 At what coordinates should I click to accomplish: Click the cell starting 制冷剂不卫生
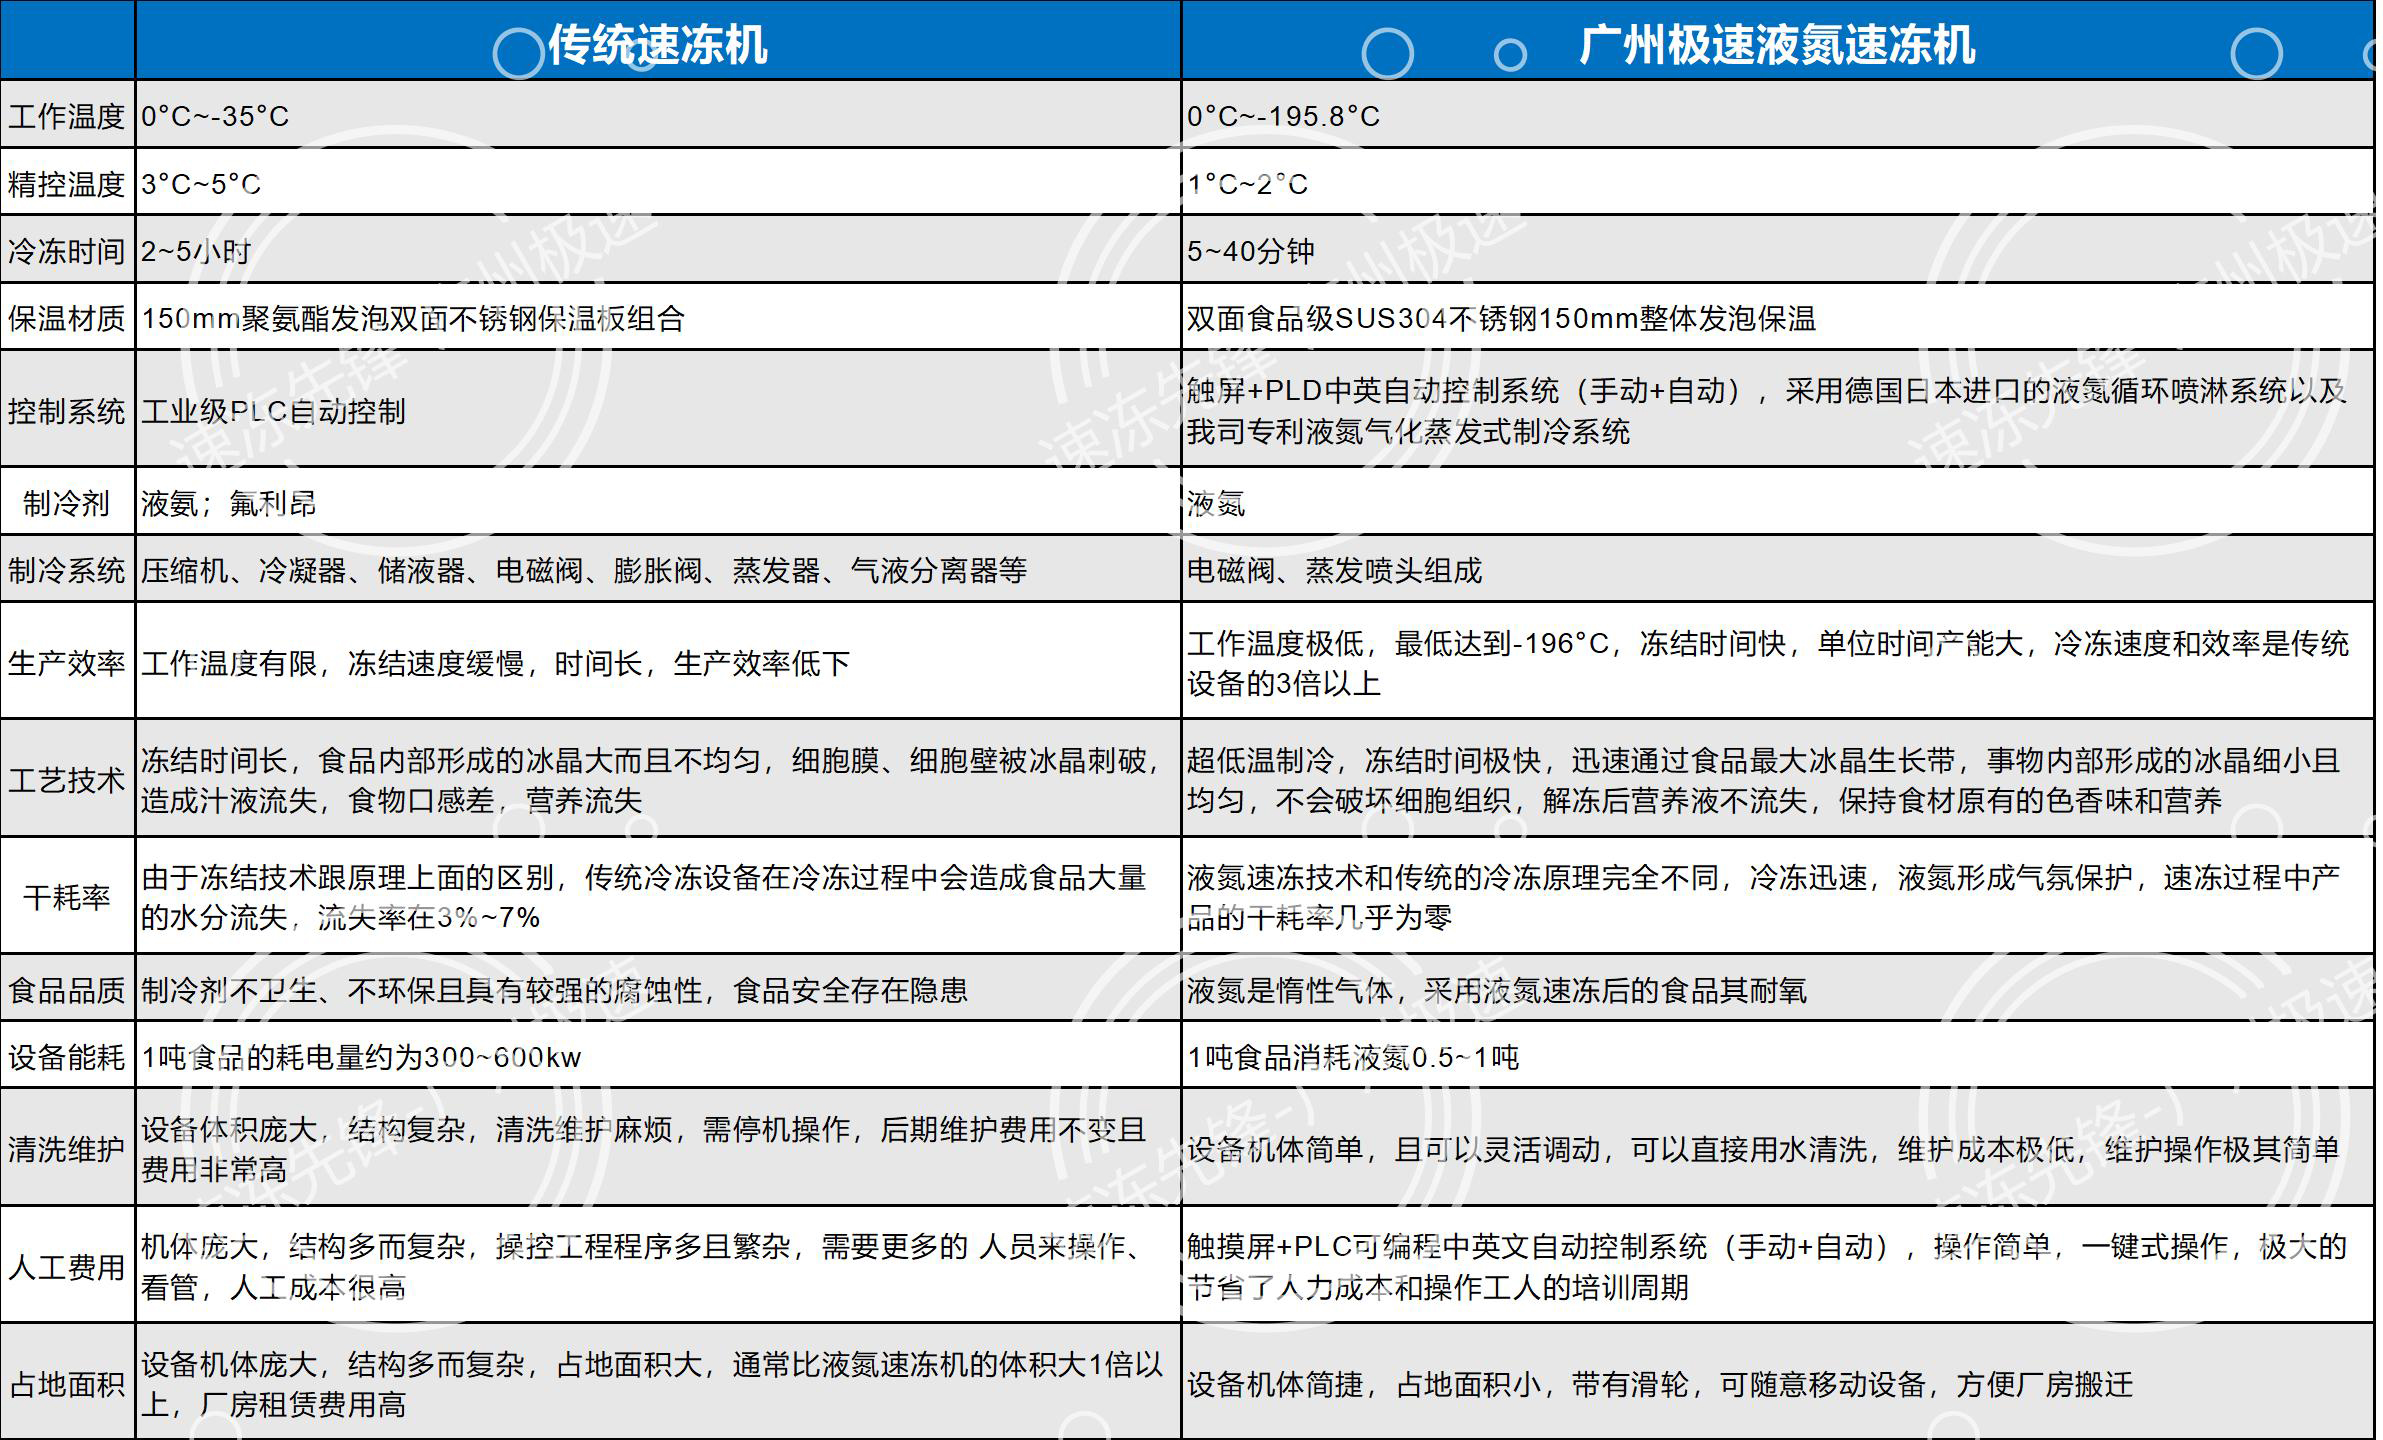point(658,988)
